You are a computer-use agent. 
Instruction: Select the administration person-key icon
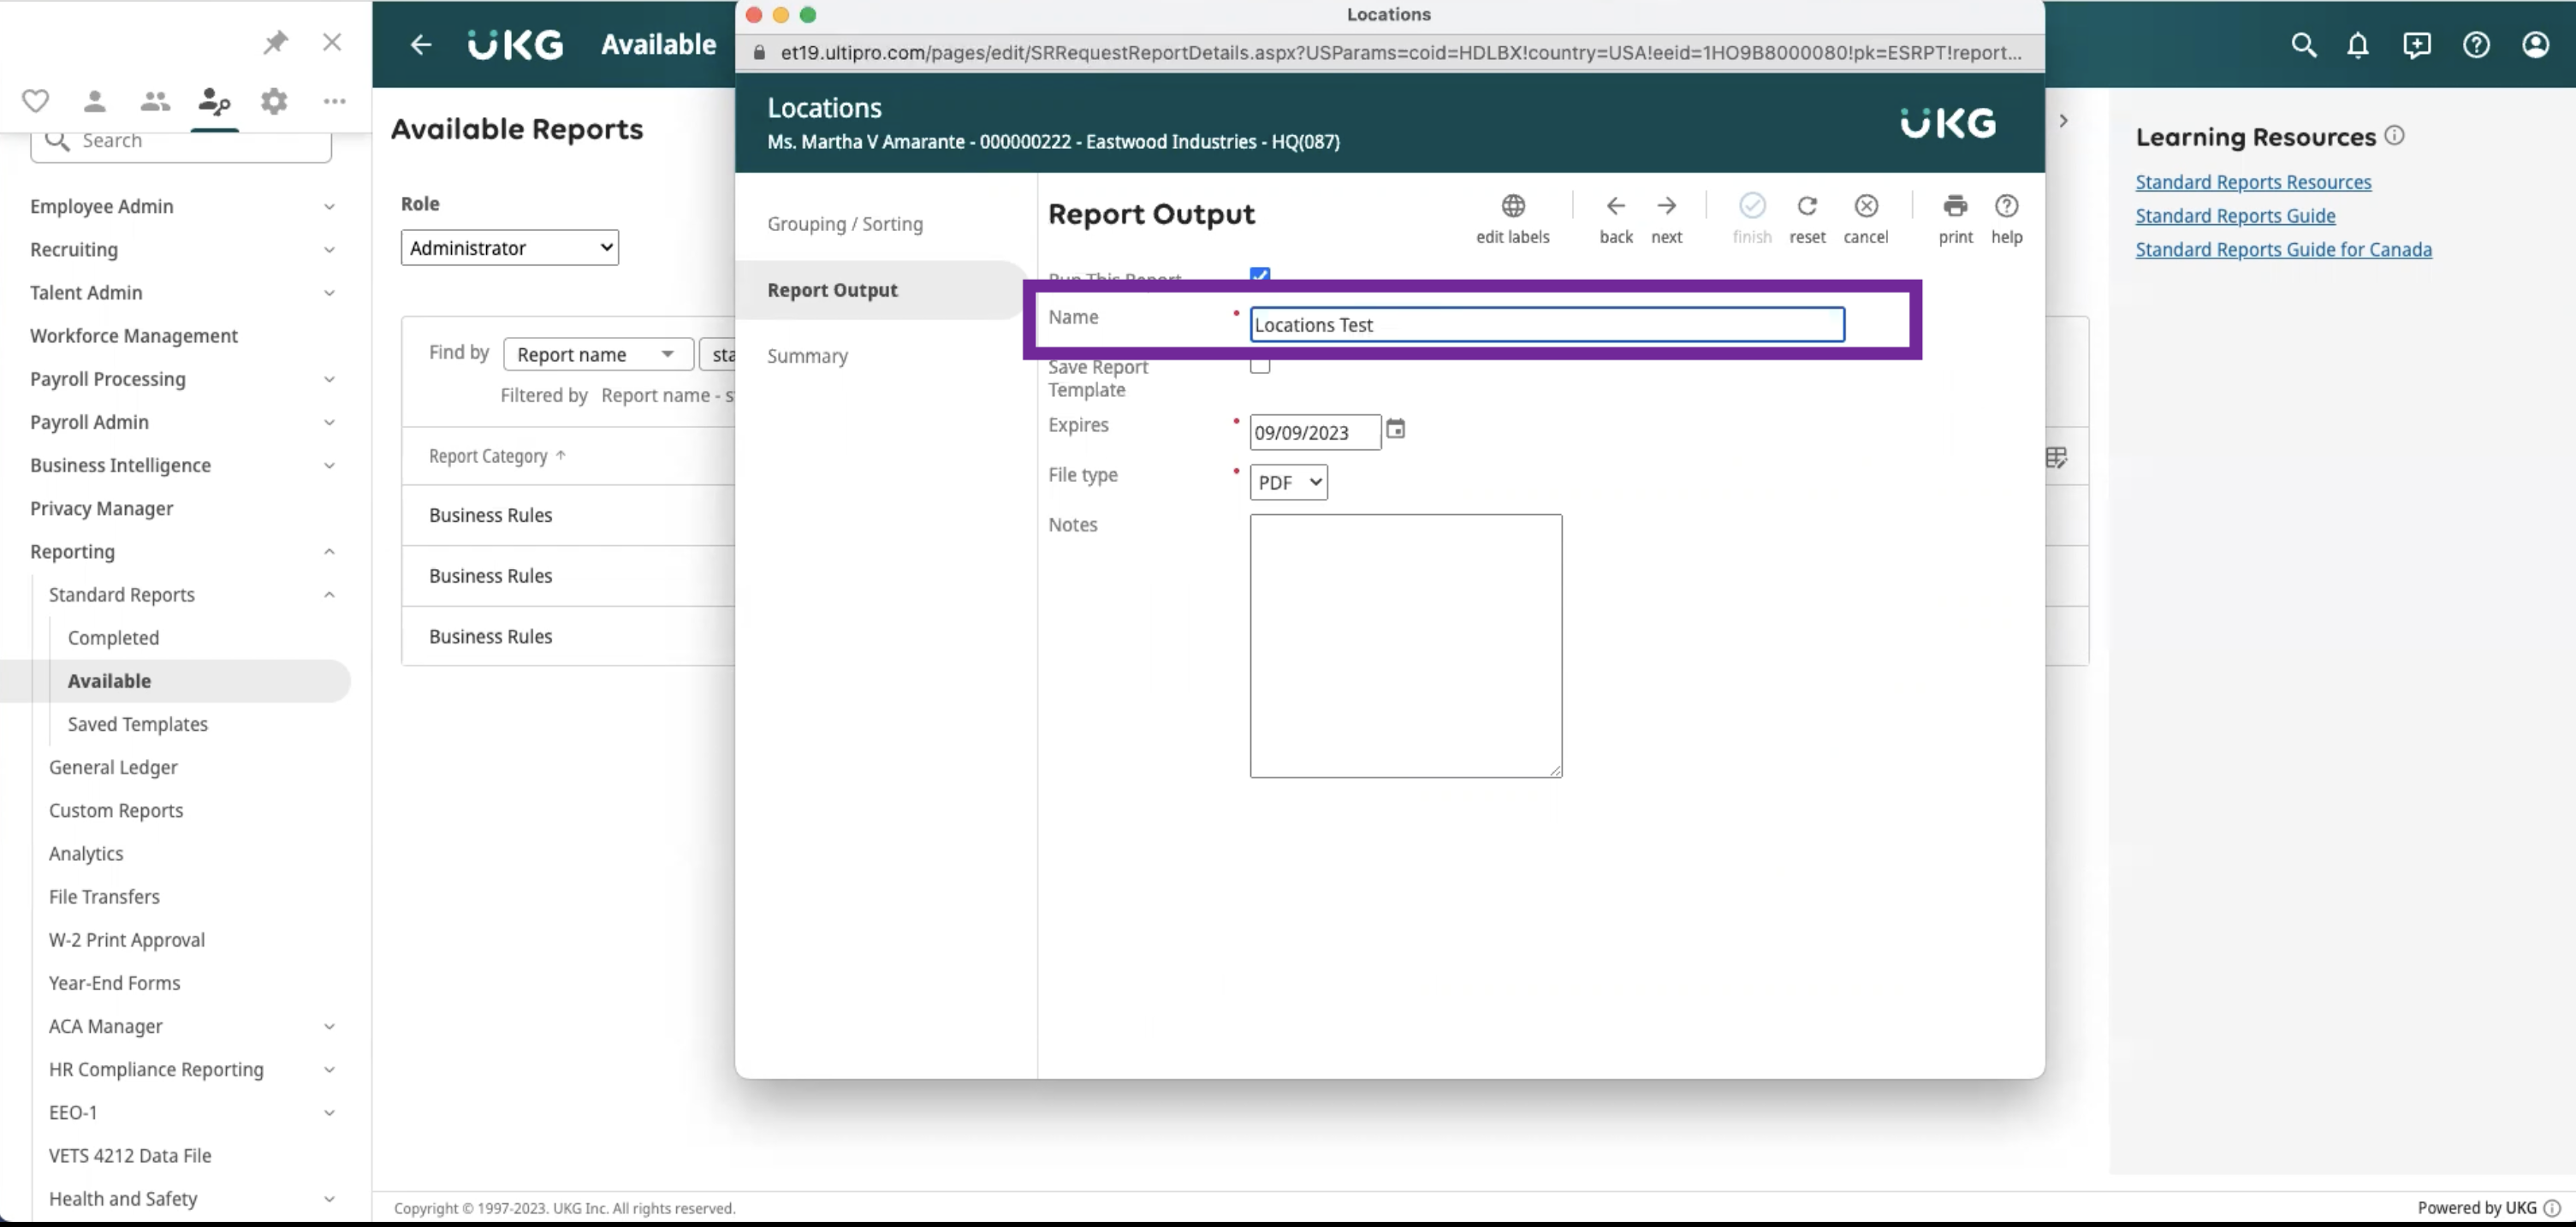tap(214, 101)
